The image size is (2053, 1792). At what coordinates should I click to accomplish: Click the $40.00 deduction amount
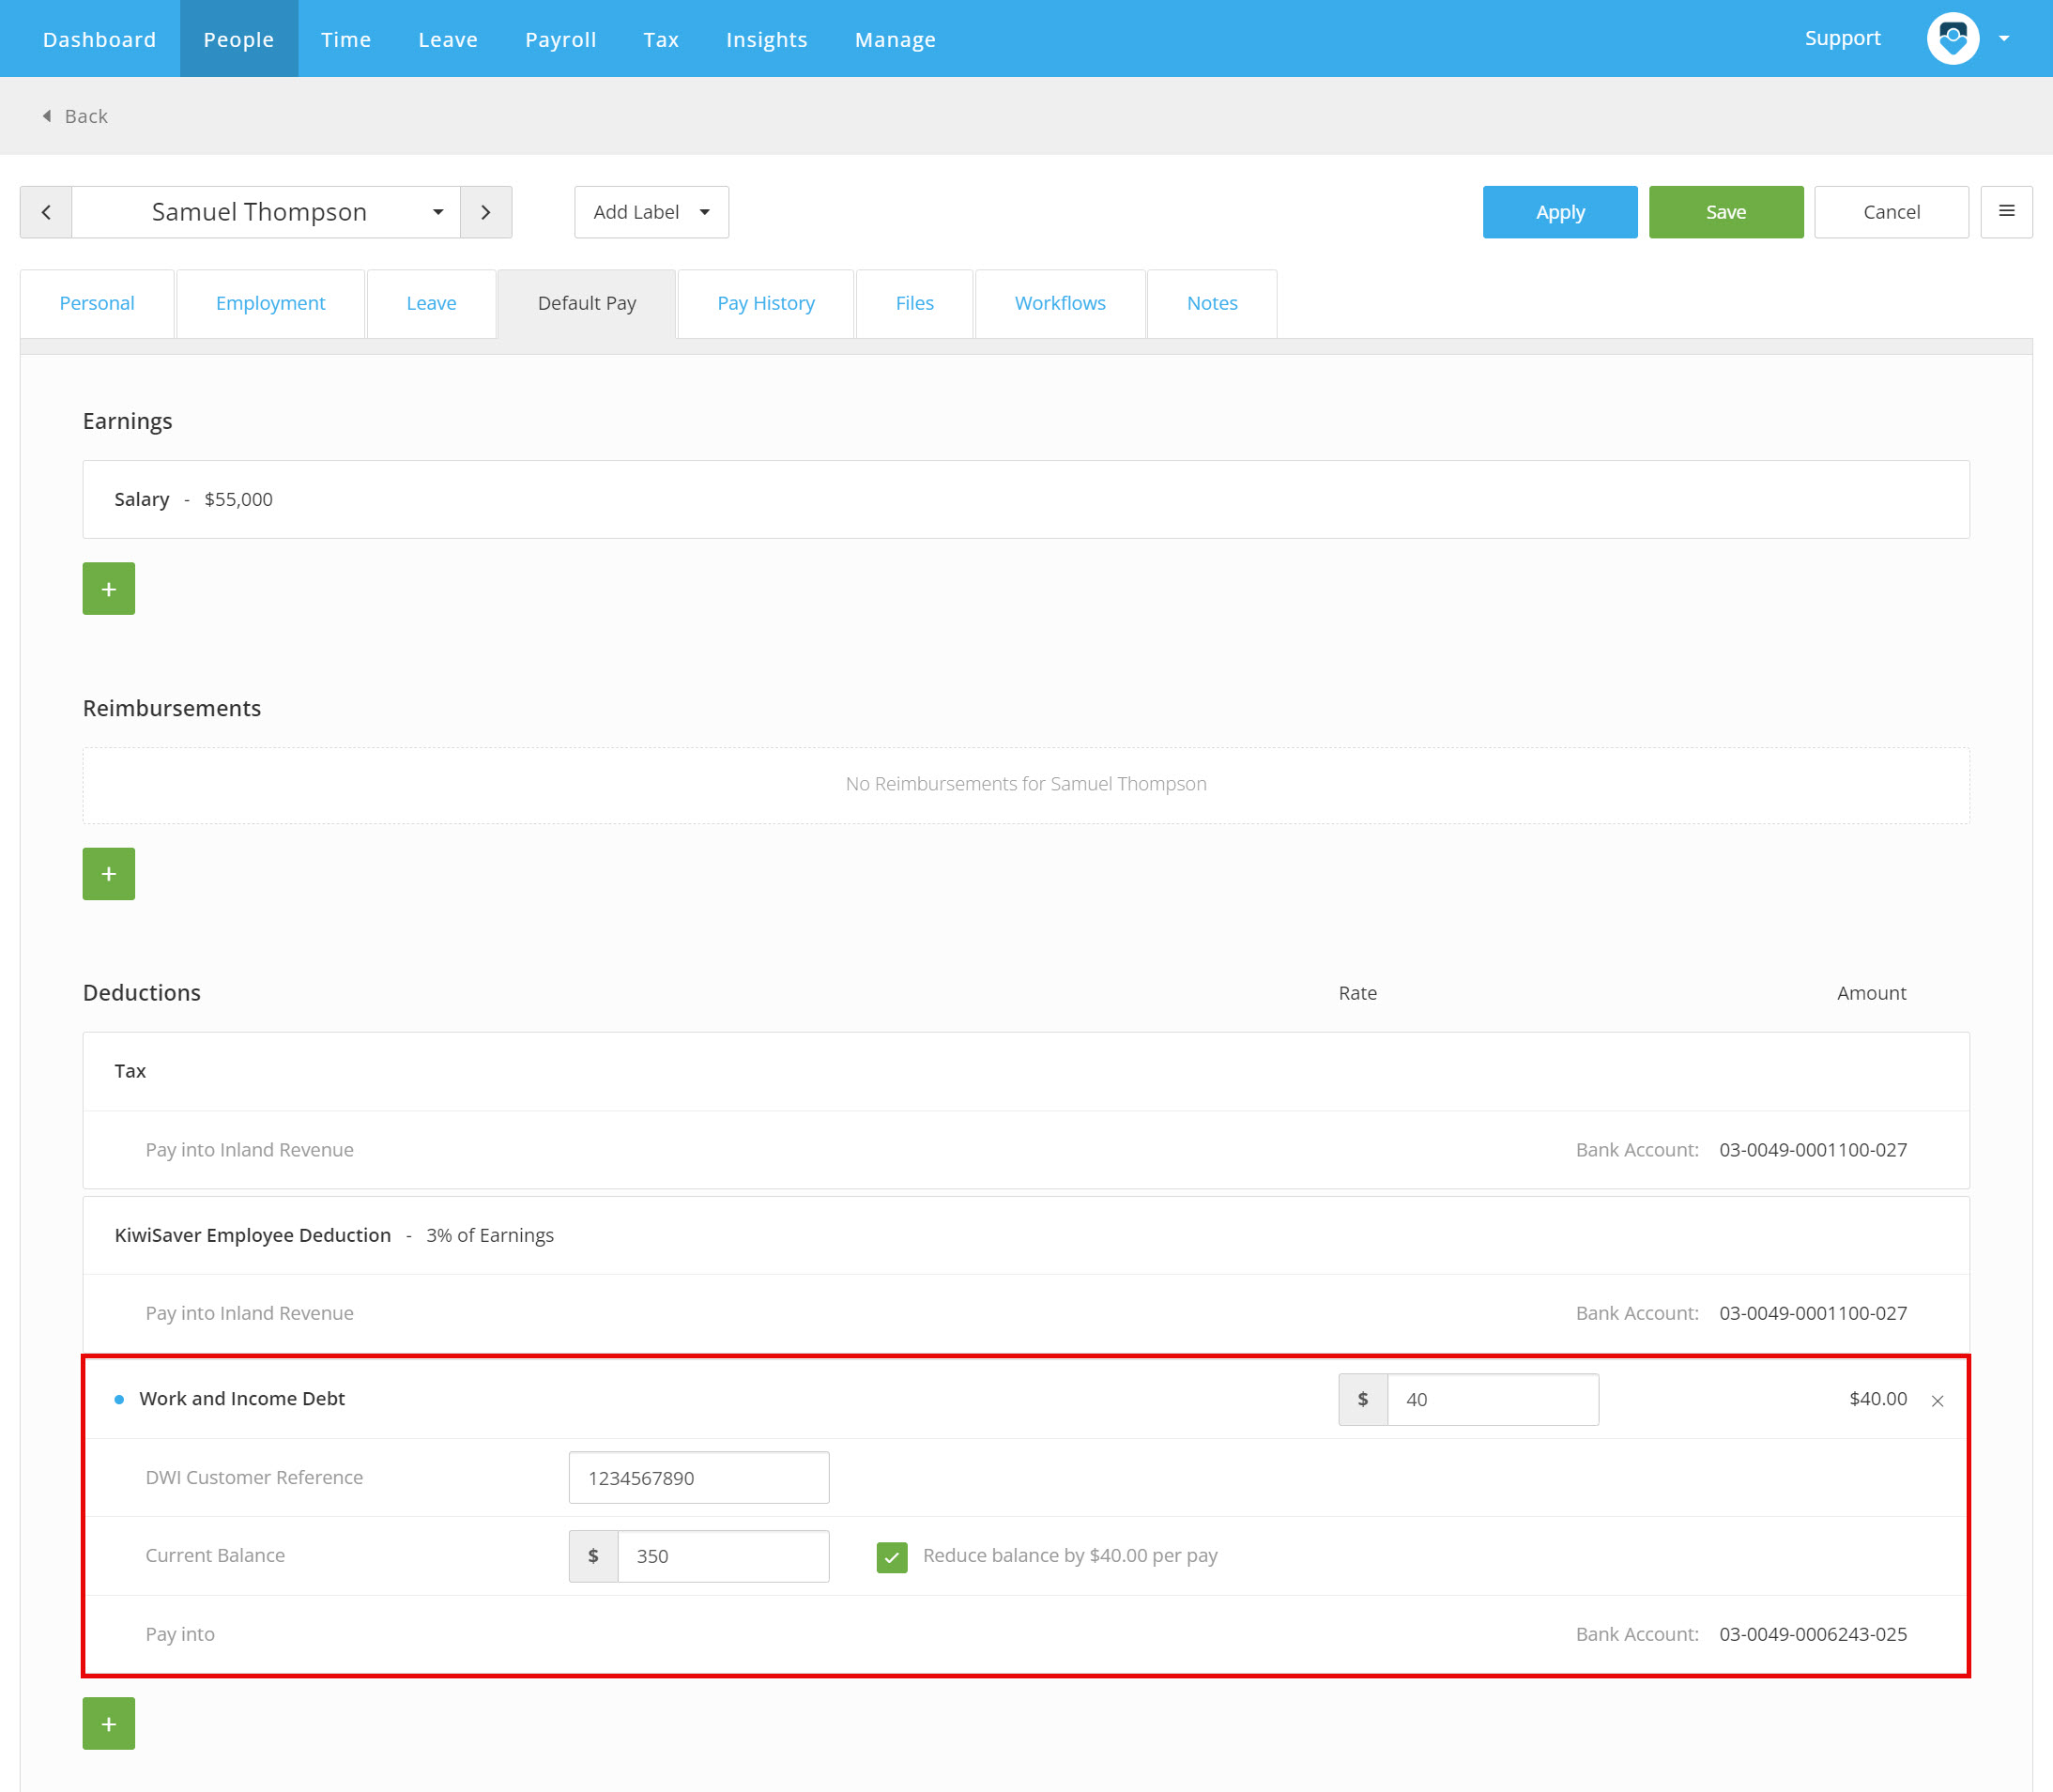tap(1878, 1399)
